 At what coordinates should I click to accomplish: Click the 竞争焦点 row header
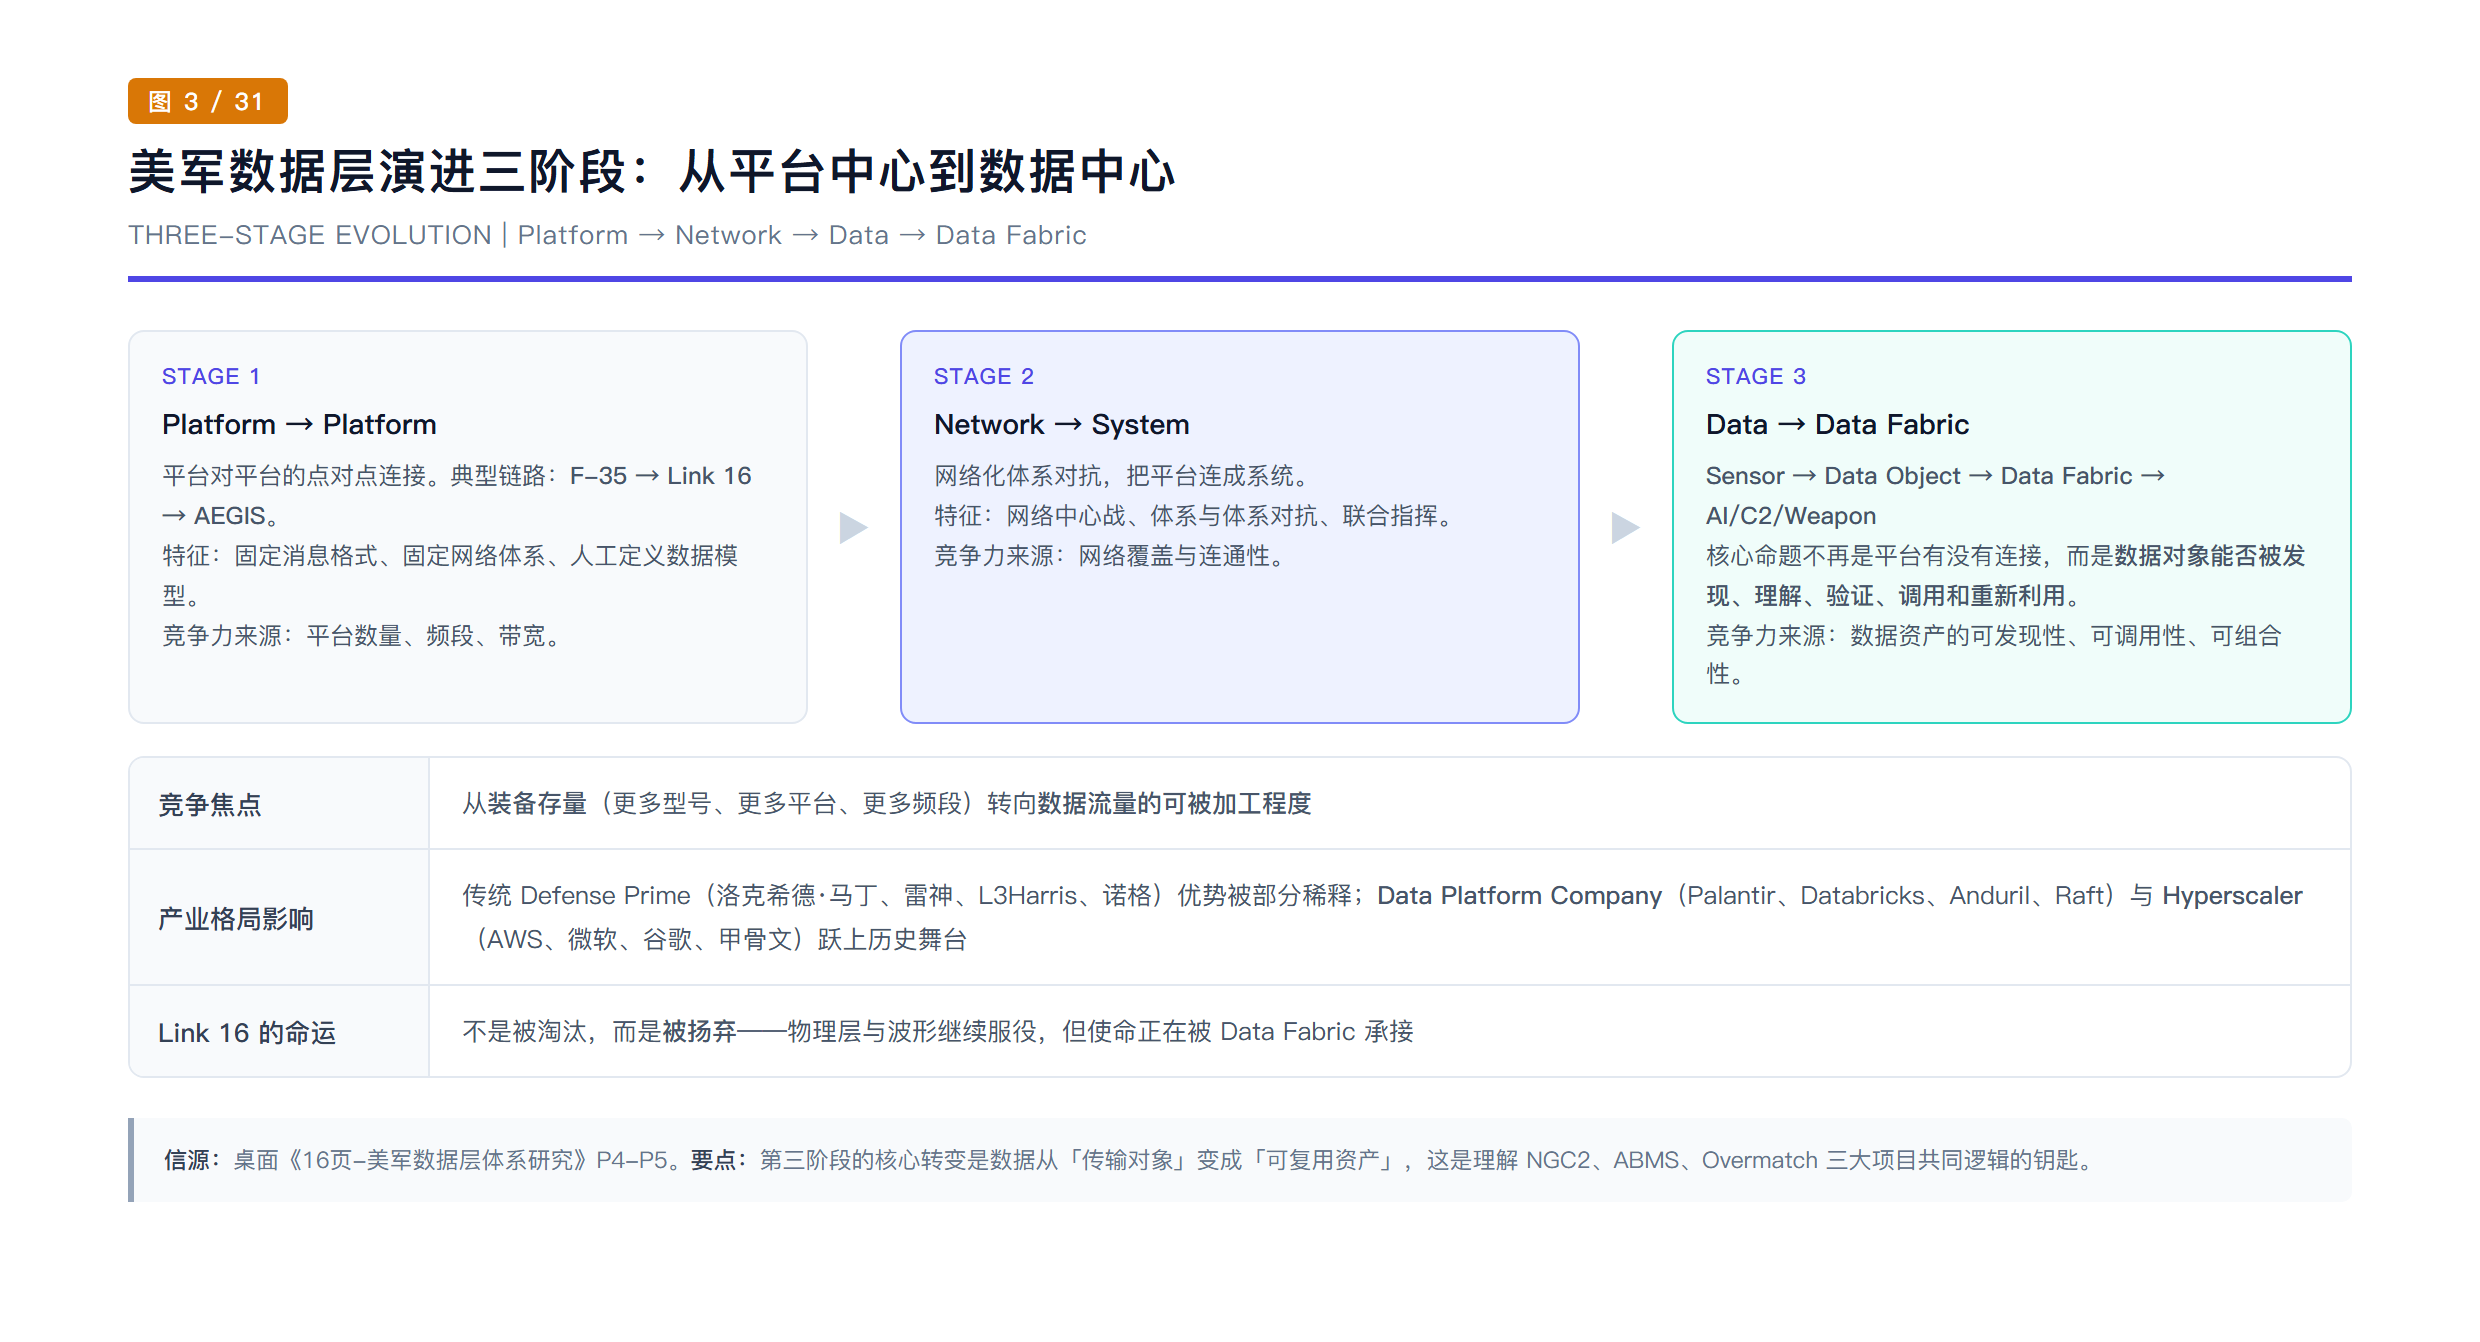(279, 804)
